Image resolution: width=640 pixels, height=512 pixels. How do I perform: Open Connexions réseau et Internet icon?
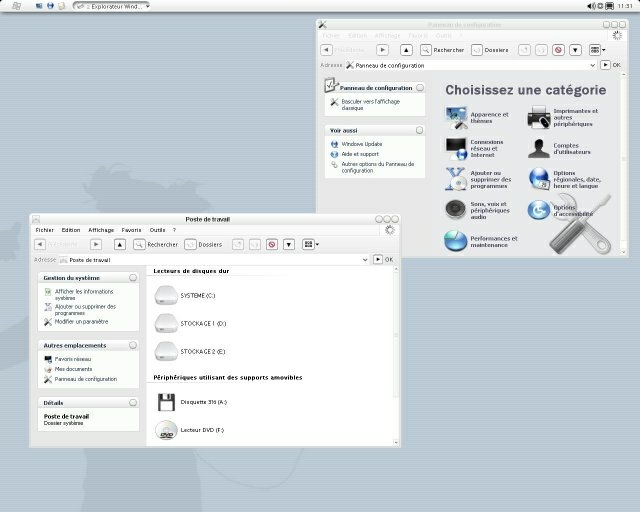click(x=456, y=149)
